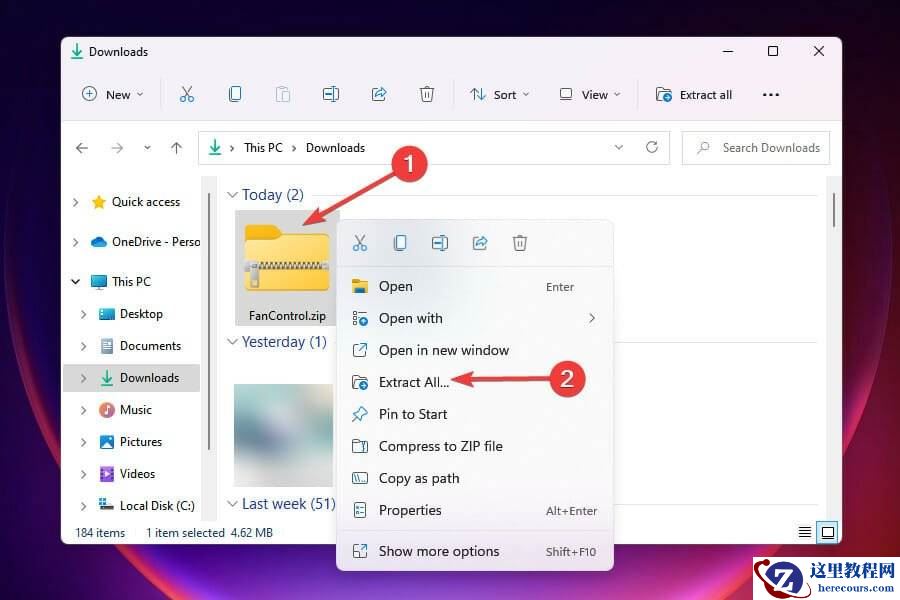Minimize the Downloads window
Screen dimensions: 900x600
(728, 51)
